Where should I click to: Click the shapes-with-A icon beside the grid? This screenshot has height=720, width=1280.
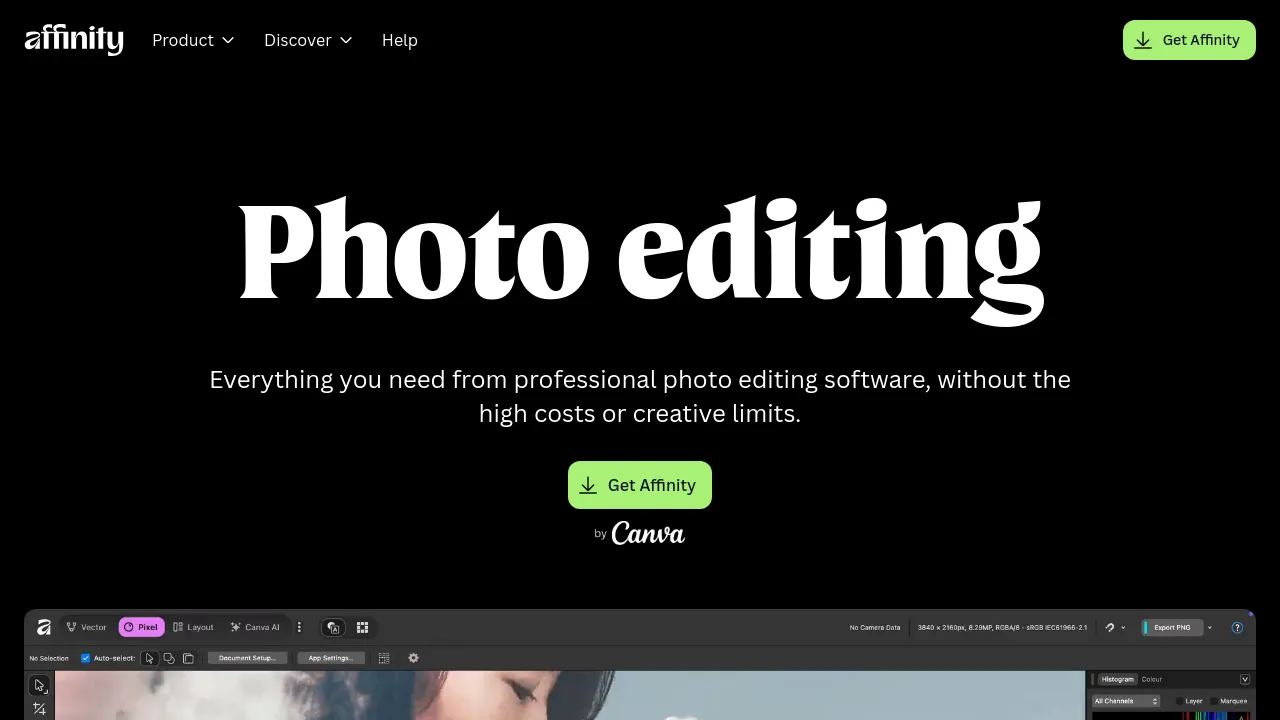click(x=334, y=627)
